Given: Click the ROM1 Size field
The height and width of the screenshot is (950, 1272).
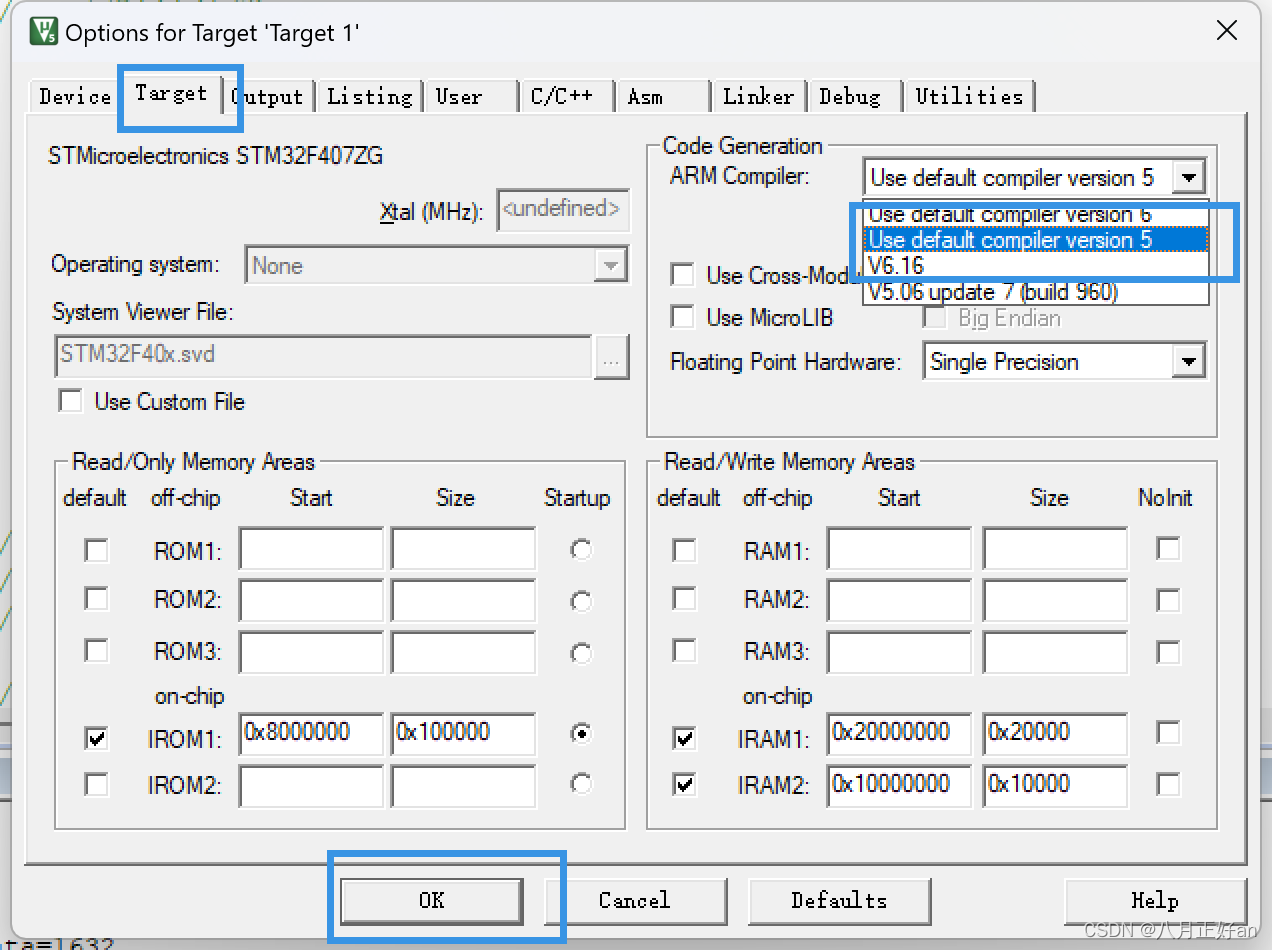Looking at the screenshot, I should 463,549.
